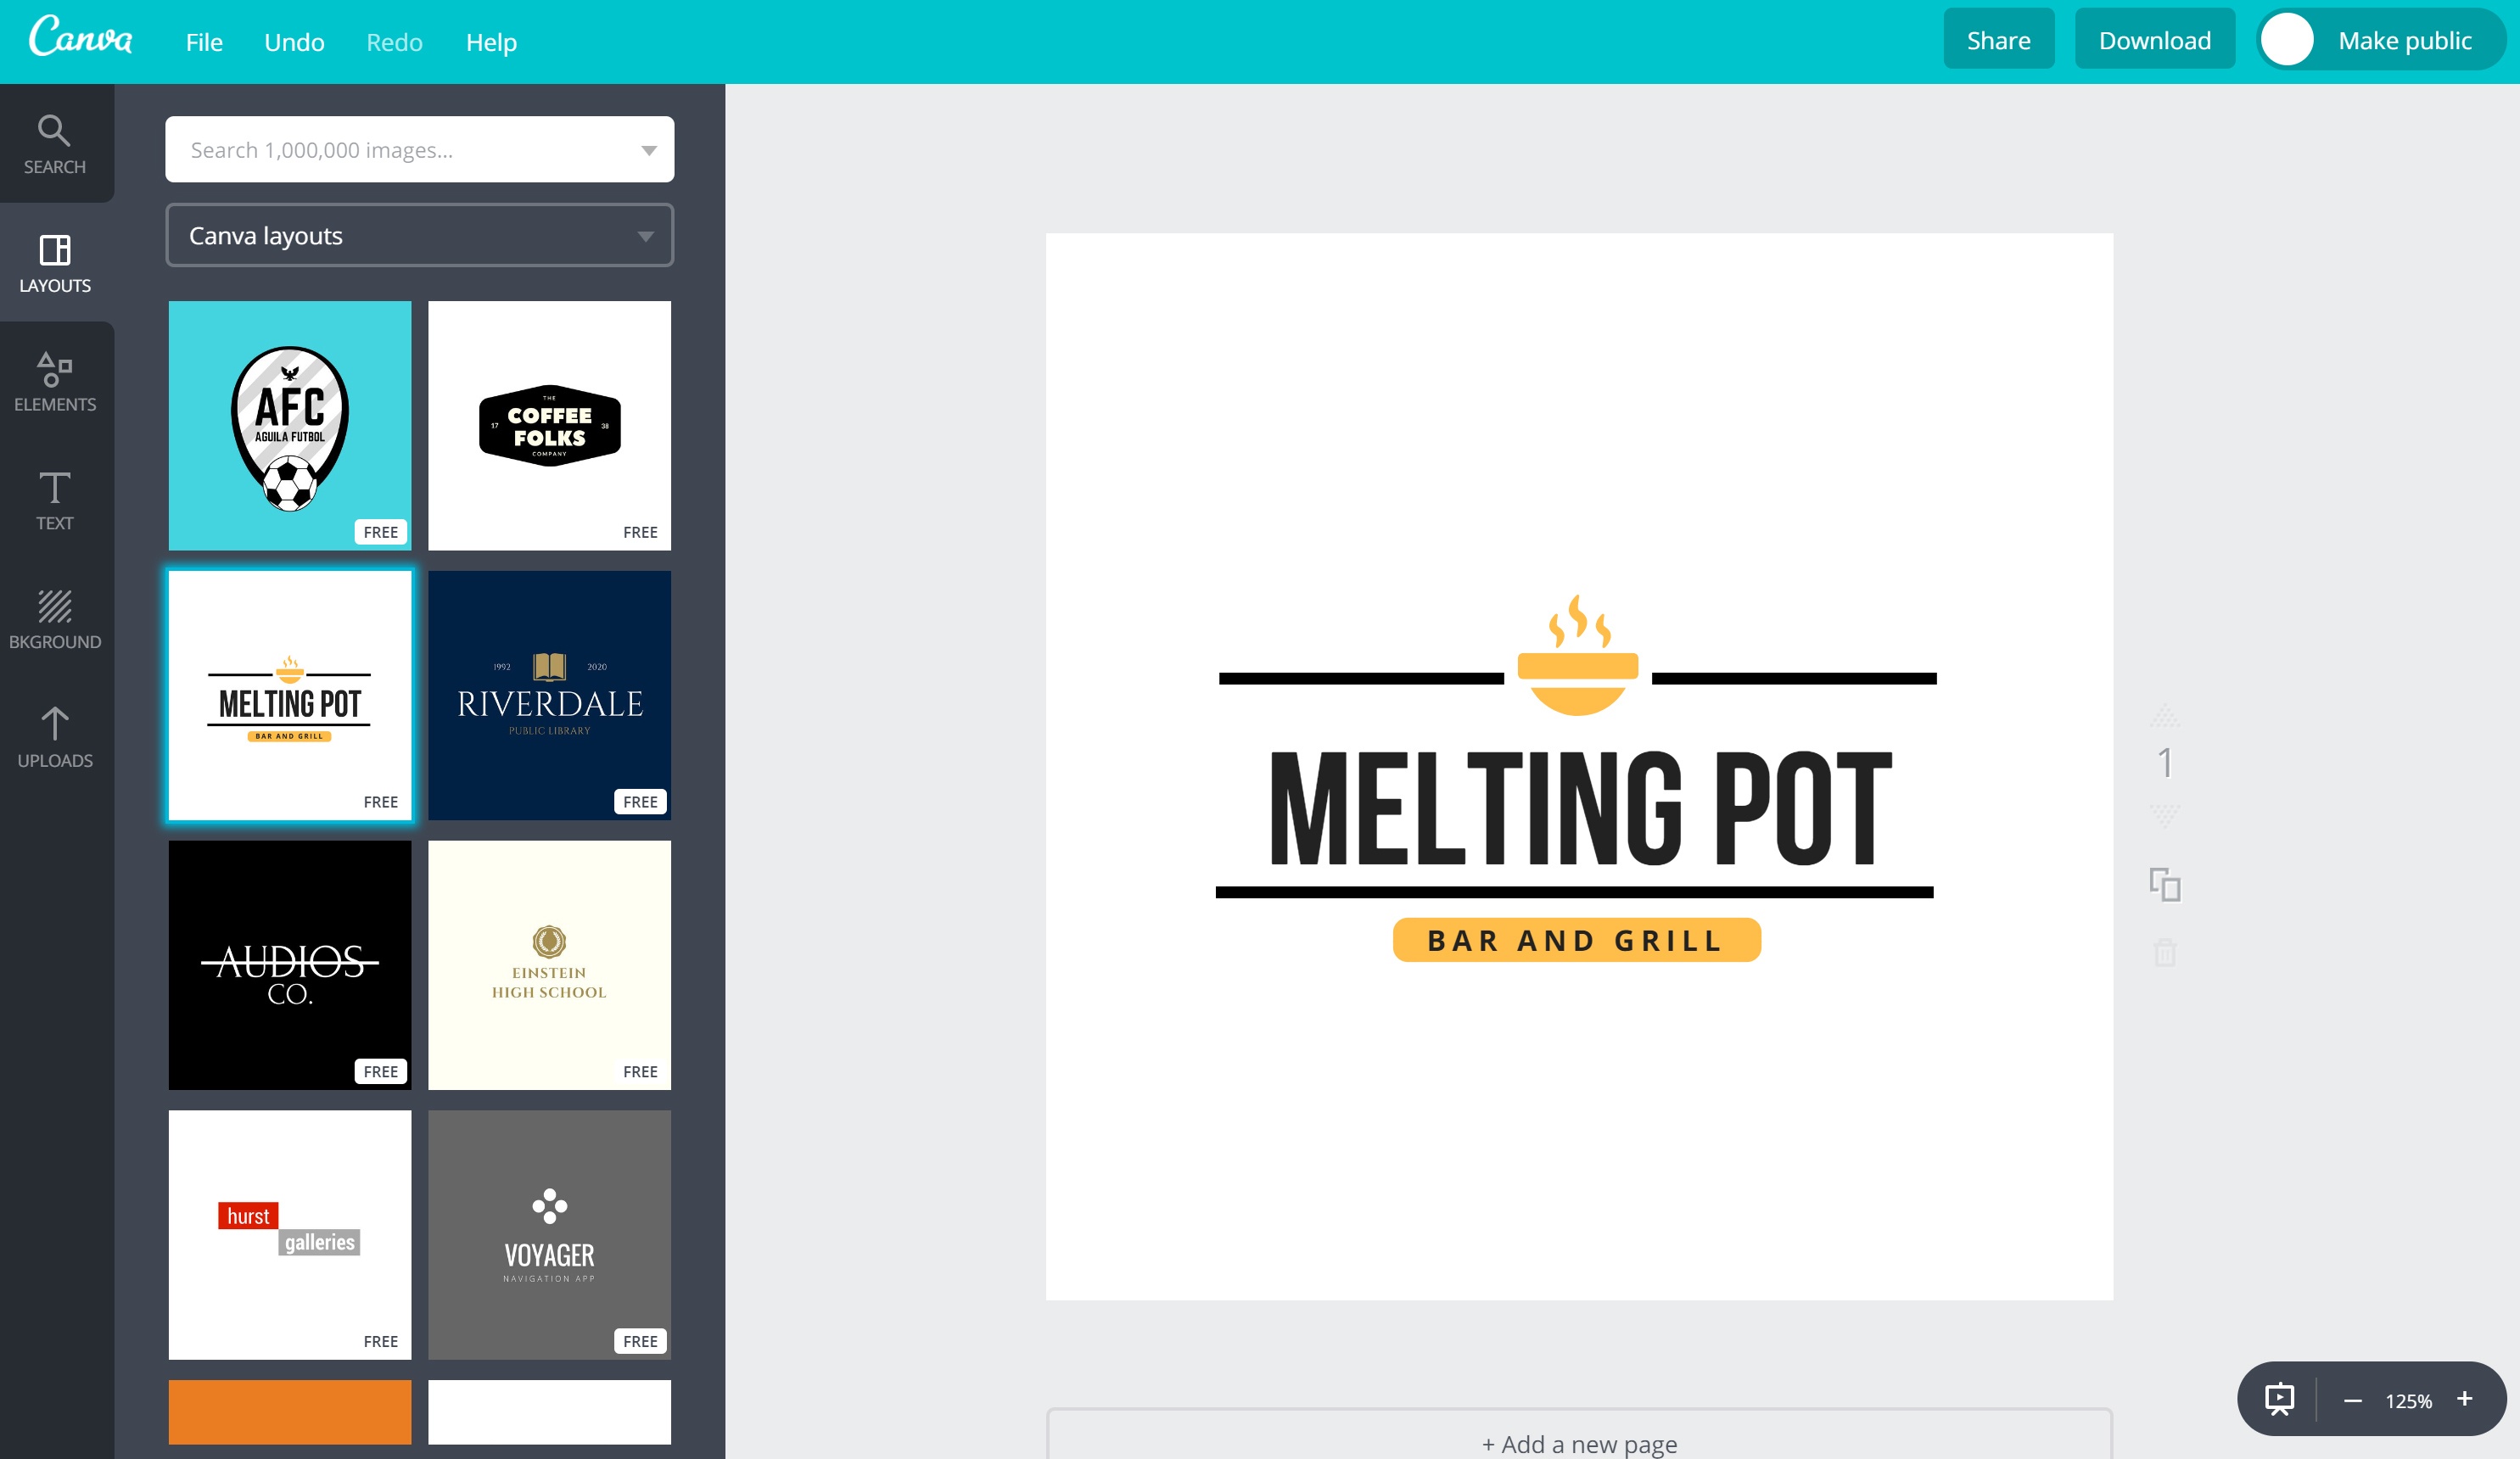Open the image search dropdown arrow
Viewport: 2520px width, 1459px height.
pos(650,149)
